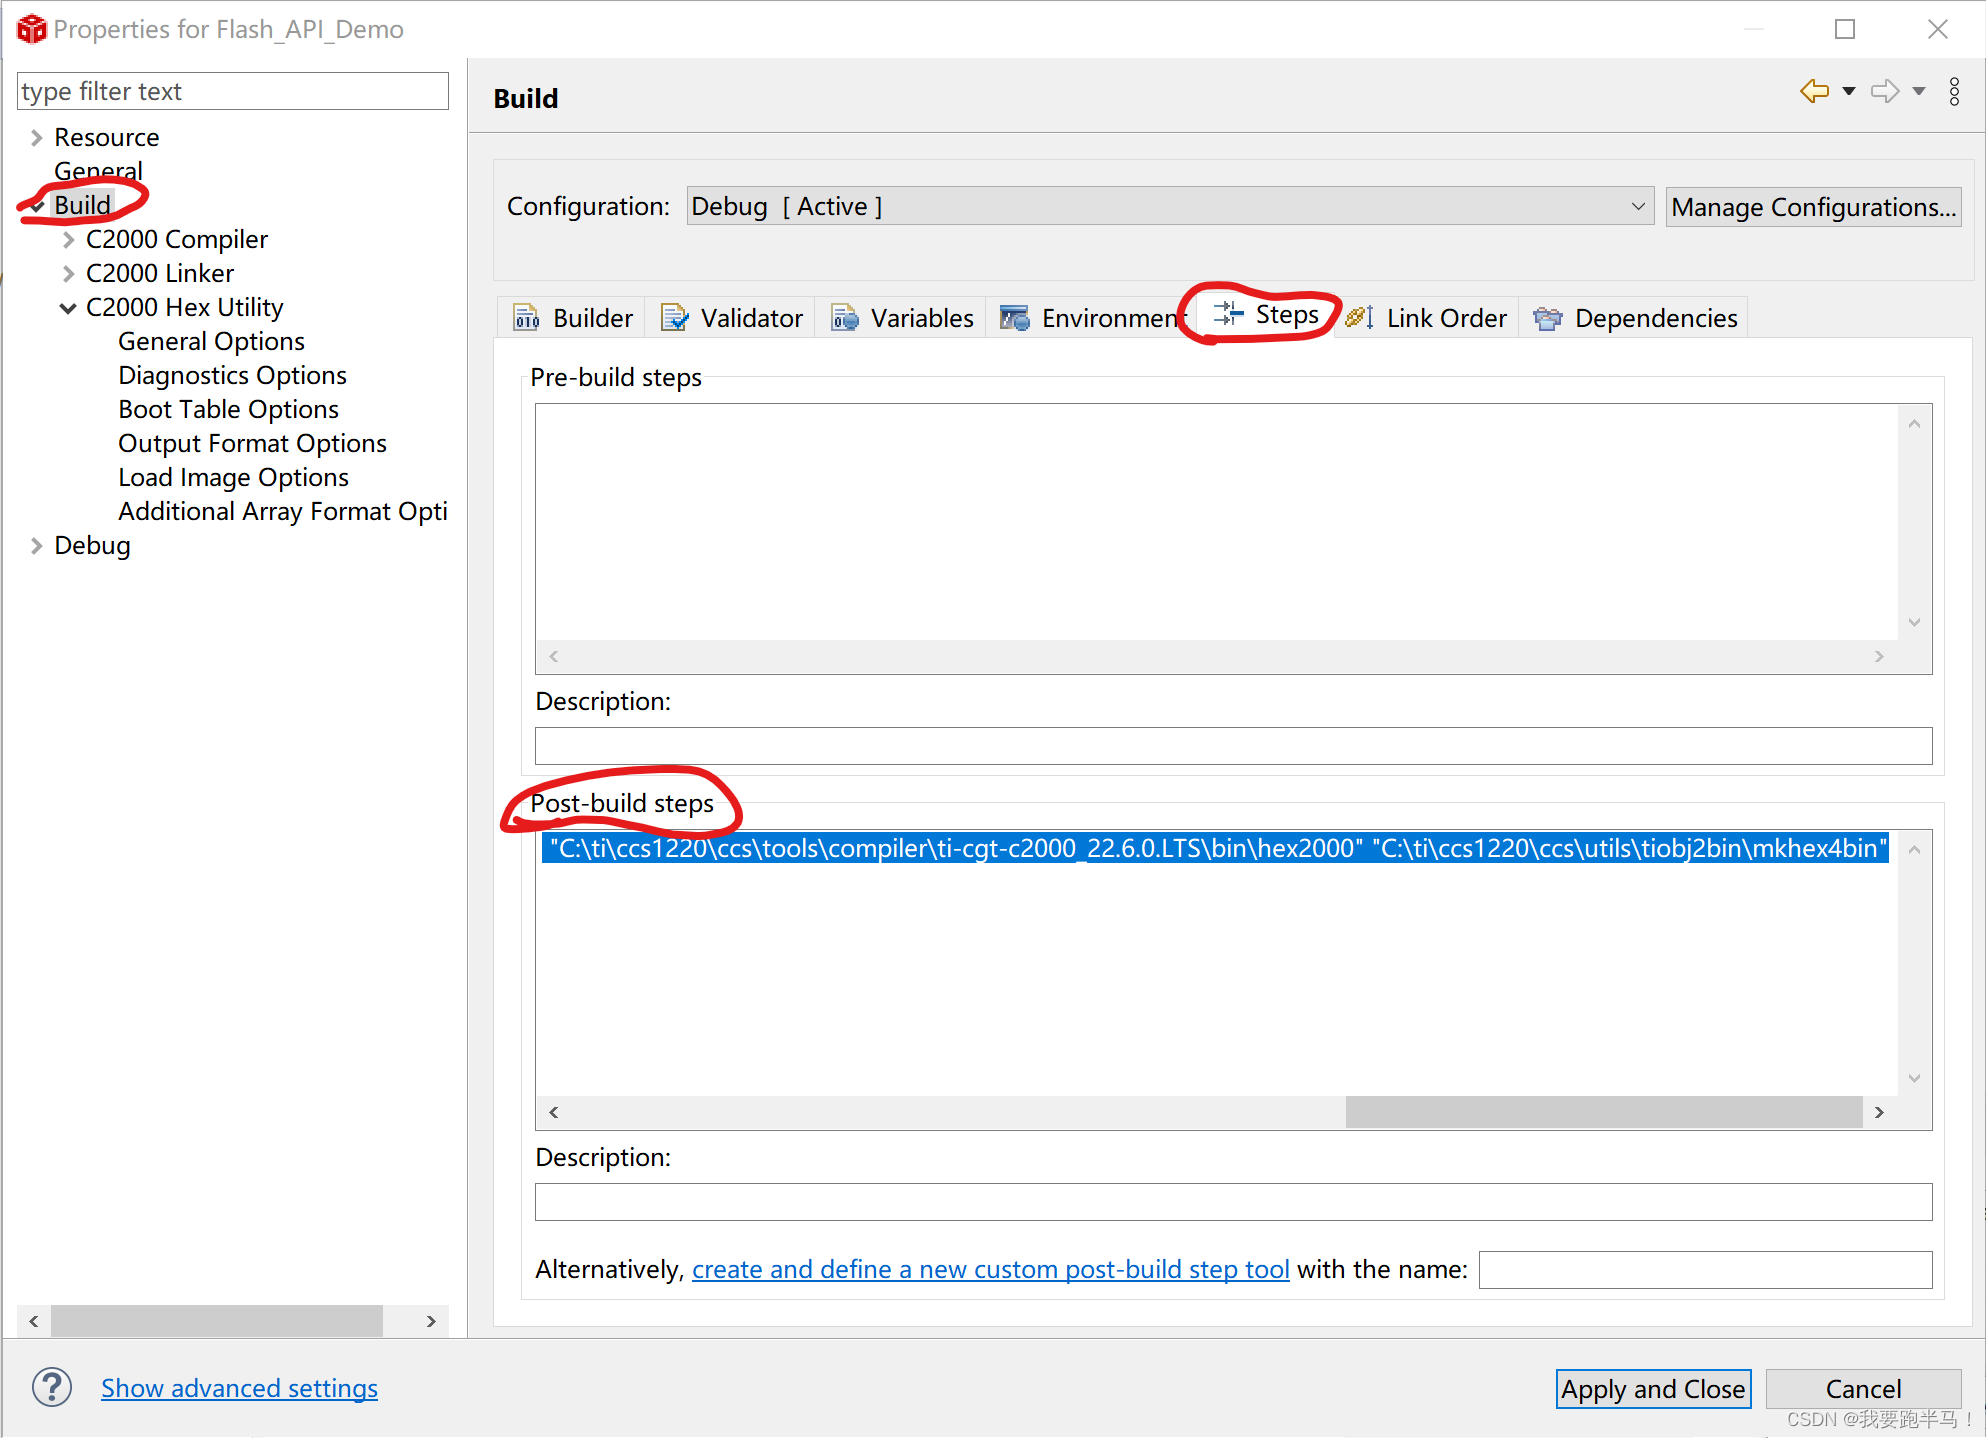
Task: Click the forward navigation arrow icon
Action: (1884, 91)
